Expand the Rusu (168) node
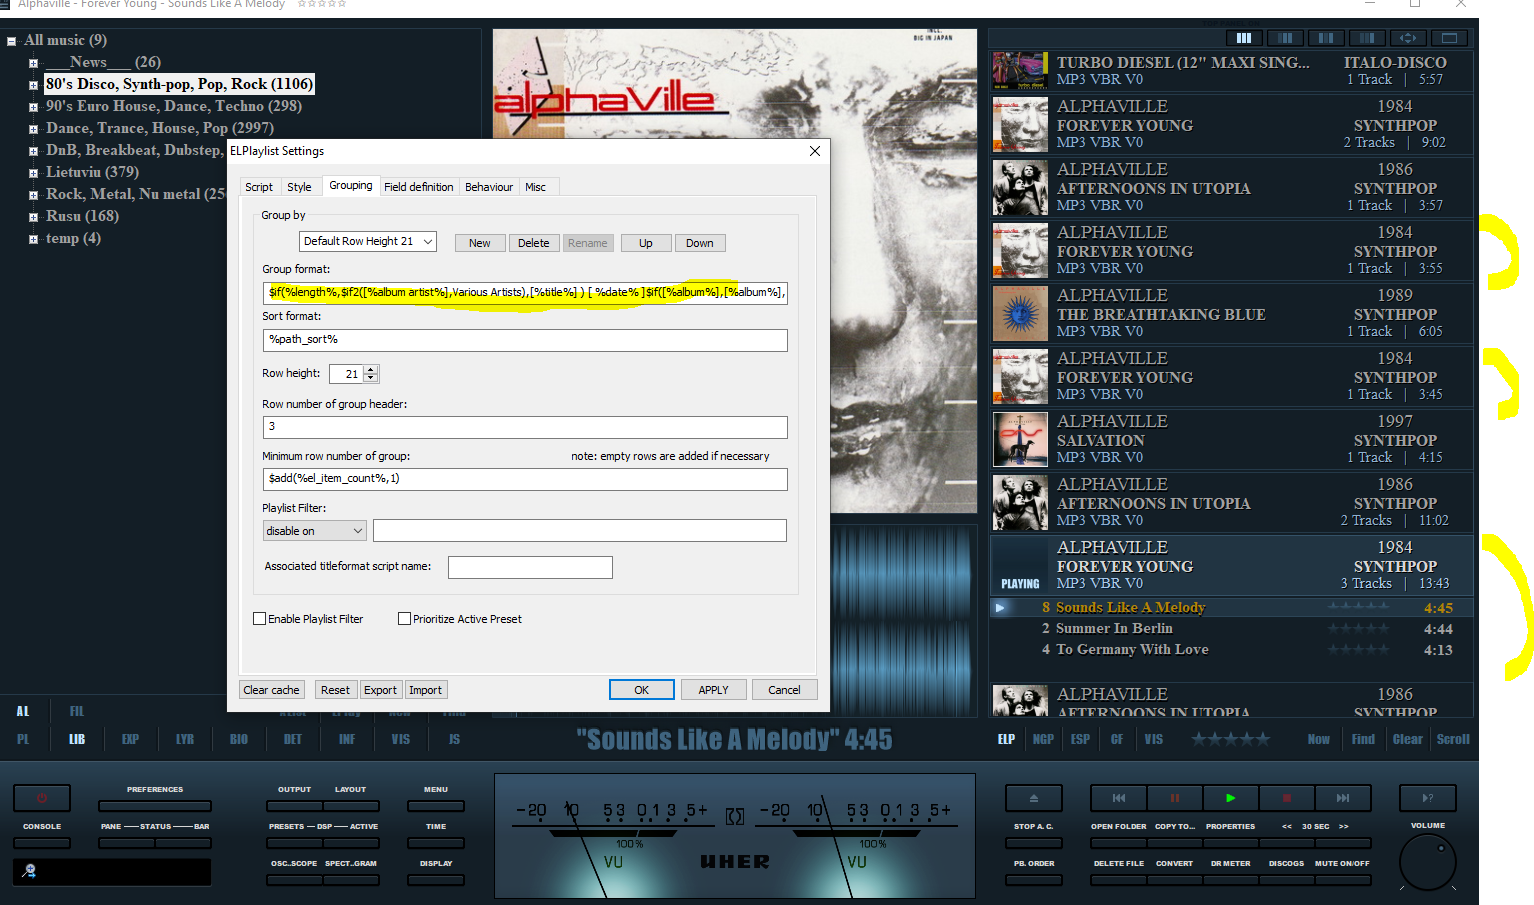This screenshot has height=905, width=1534. 33,217
